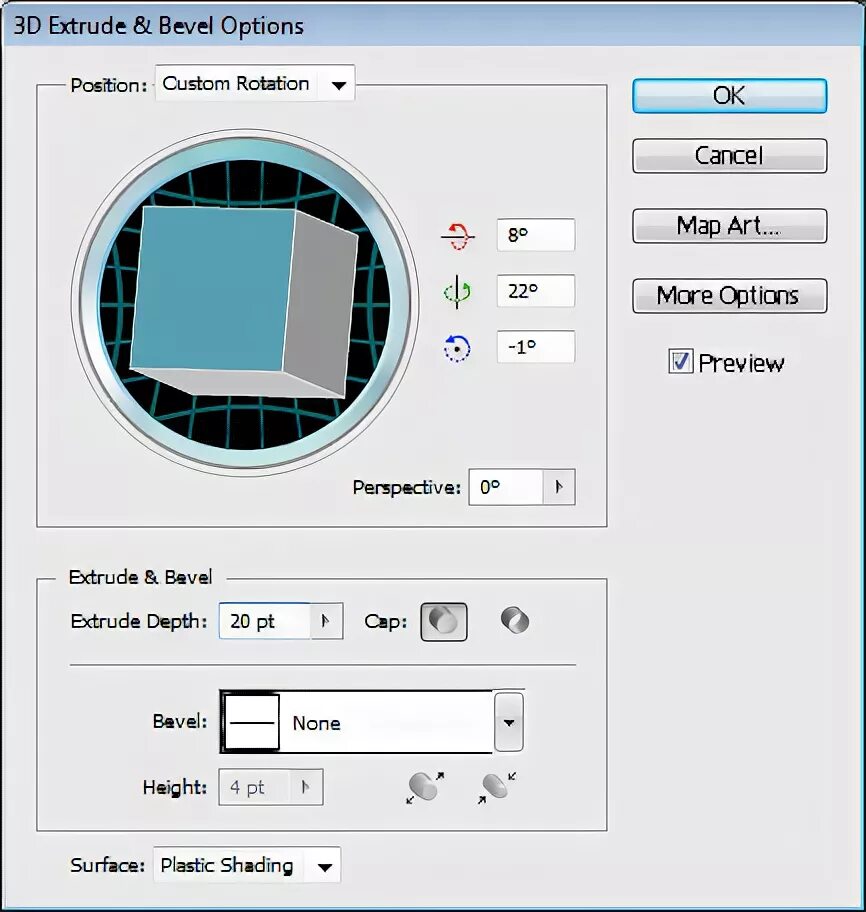Open the Position Custom Rotation dropdown
Viewport: 866px width, 912px height.
pyautogui.click(x=255, y=84)
